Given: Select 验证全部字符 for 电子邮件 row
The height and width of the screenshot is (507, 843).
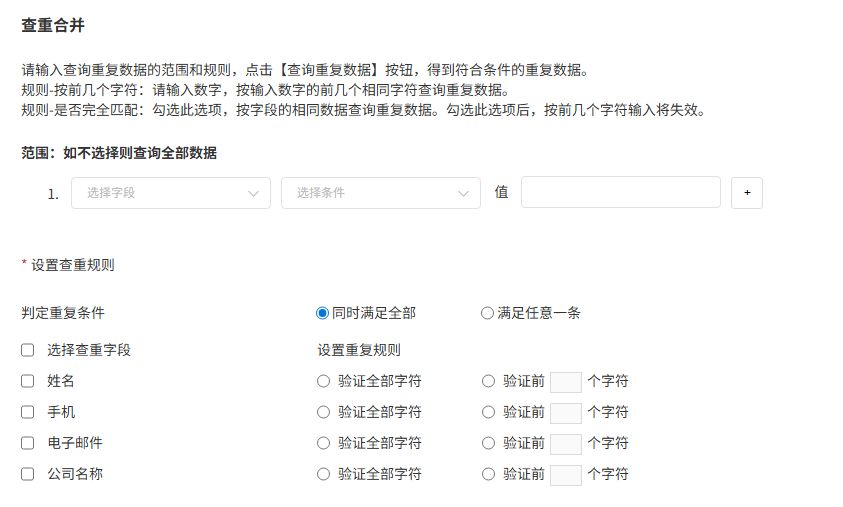Looking at the screenshot, I should tap(323, 443).
